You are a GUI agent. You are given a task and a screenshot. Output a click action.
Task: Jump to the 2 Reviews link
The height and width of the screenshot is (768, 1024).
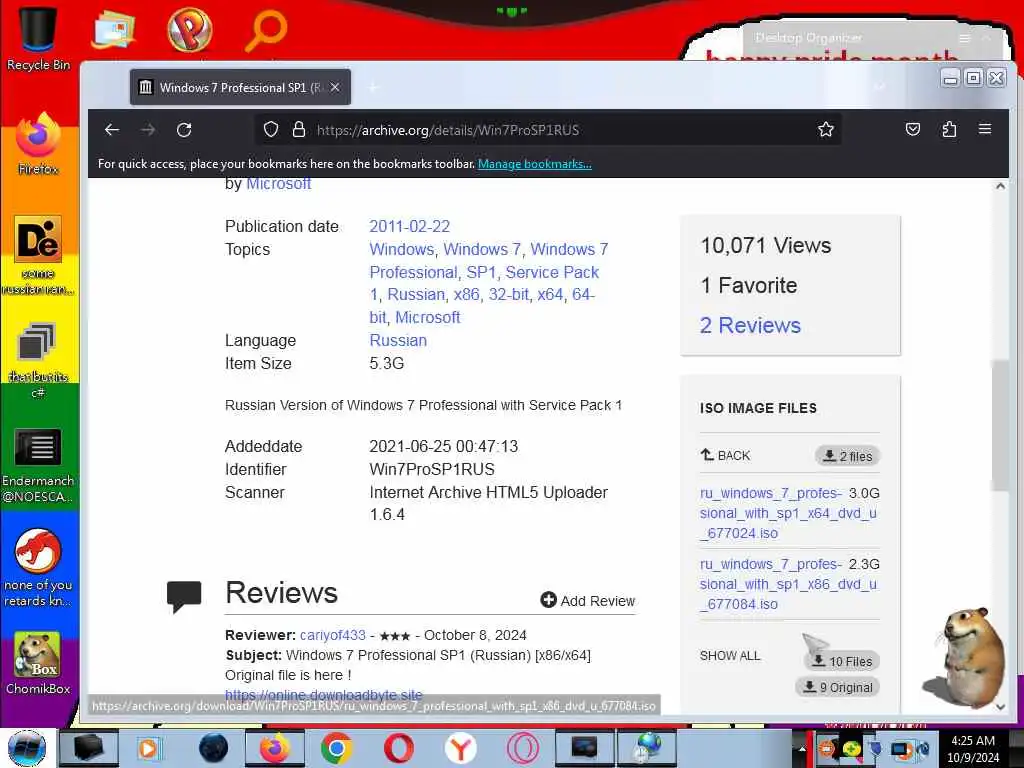(x=750, y=325)
